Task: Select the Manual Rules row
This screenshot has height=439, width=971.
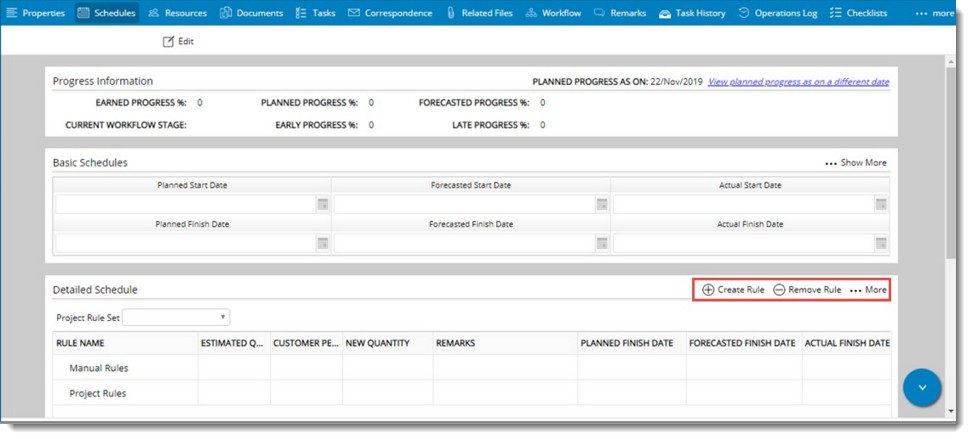Action: (99, 368)
